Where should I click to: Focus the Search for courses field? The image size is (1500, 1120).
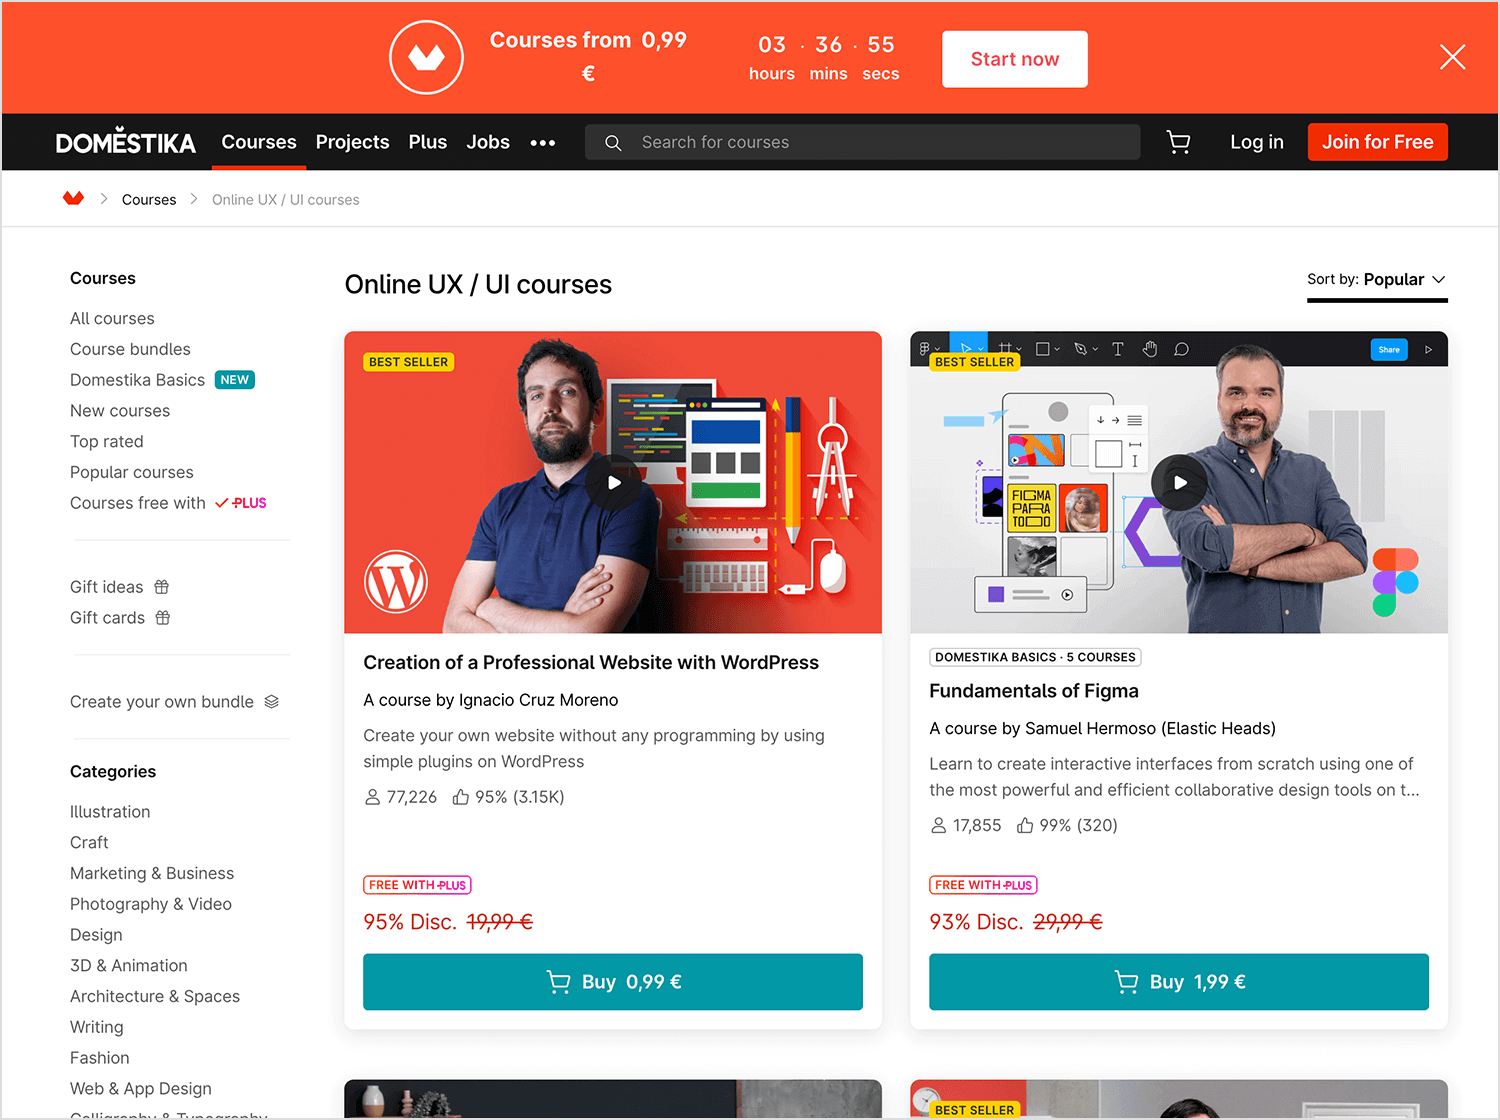point(862,142)
